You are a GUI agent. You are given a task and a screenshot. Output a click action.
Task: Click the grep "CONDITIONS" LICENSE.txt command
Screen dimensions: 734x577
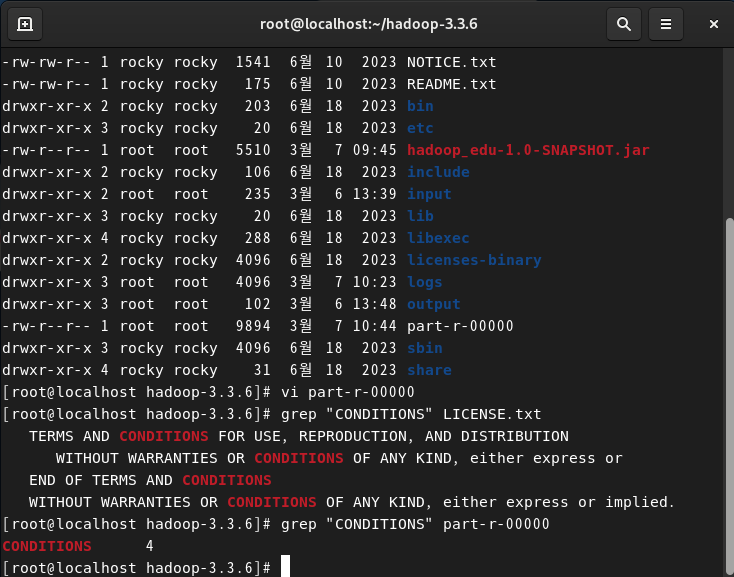click(x=411, y=414)
